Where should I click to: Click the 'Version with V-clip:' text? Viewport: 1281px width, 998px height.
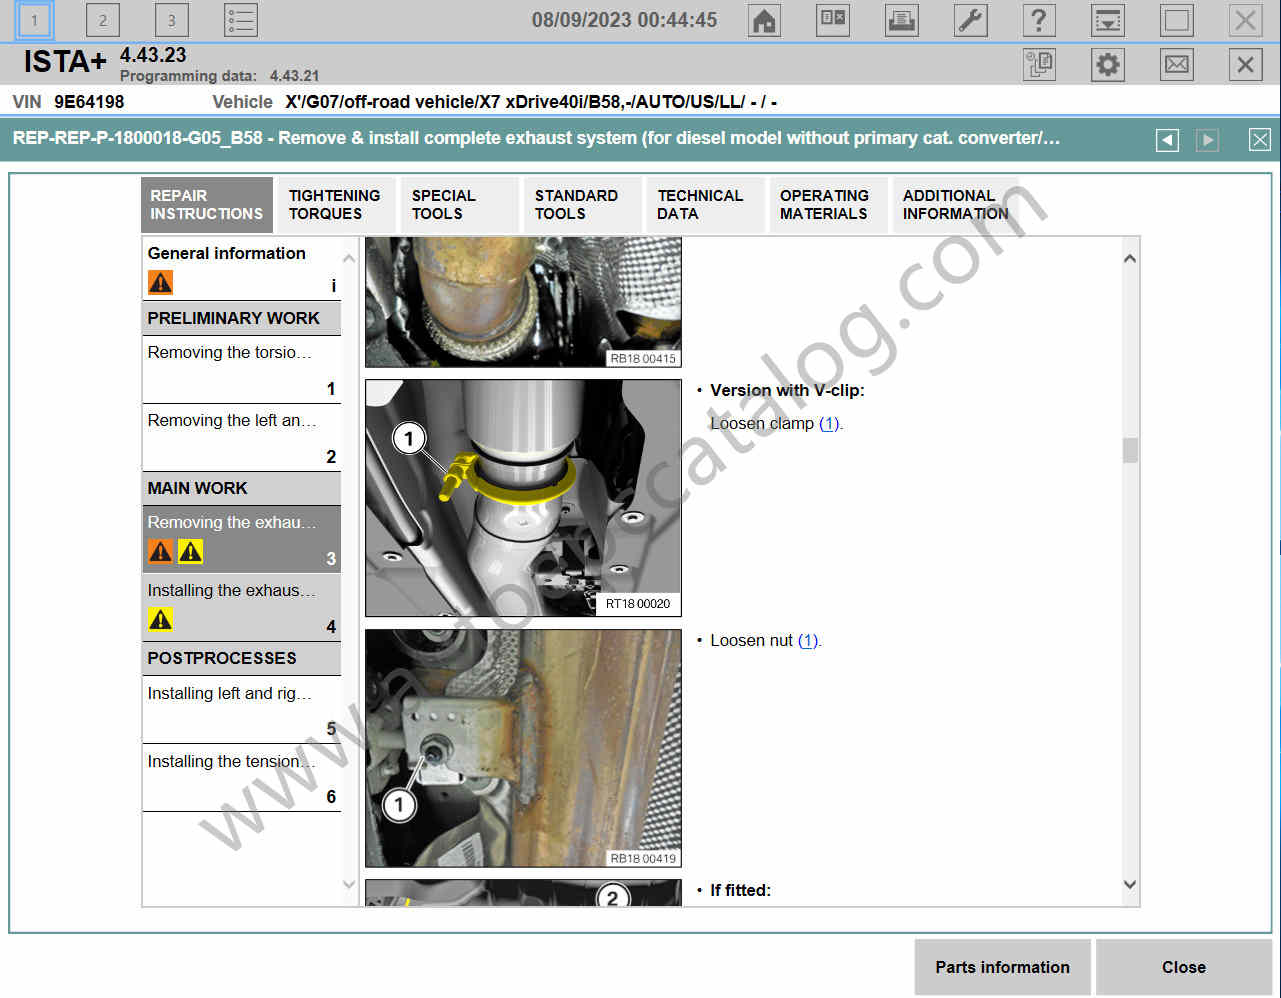coord(787,390)
